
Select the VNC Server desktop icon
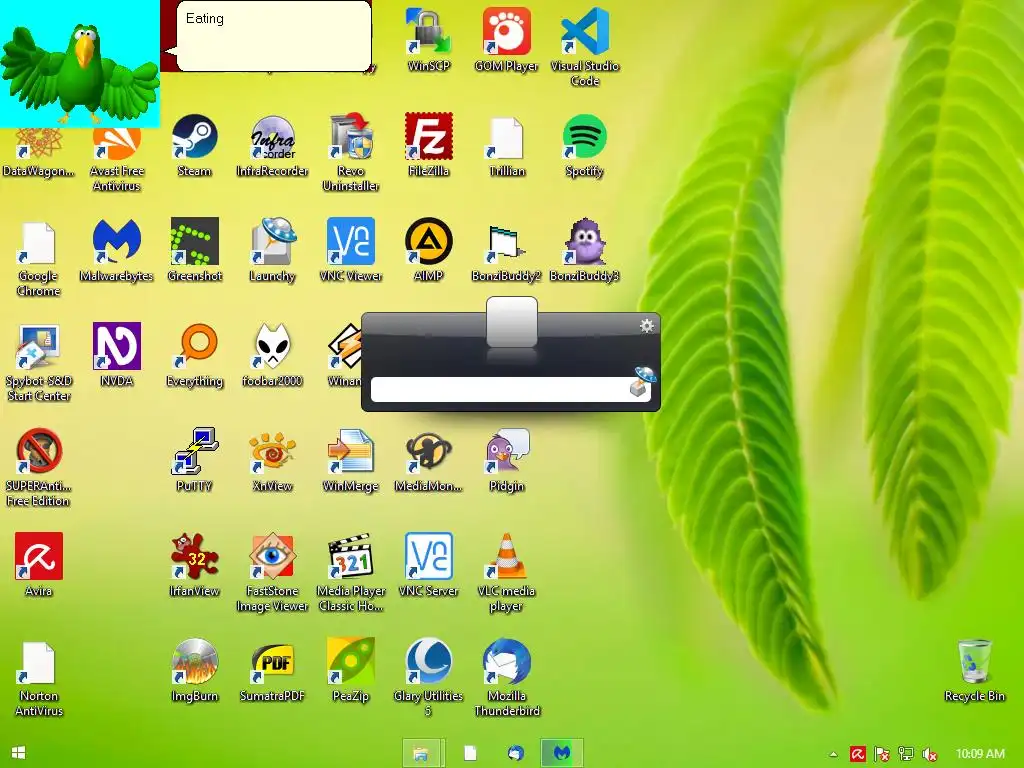pyautogui.click(x=428, y=565)
